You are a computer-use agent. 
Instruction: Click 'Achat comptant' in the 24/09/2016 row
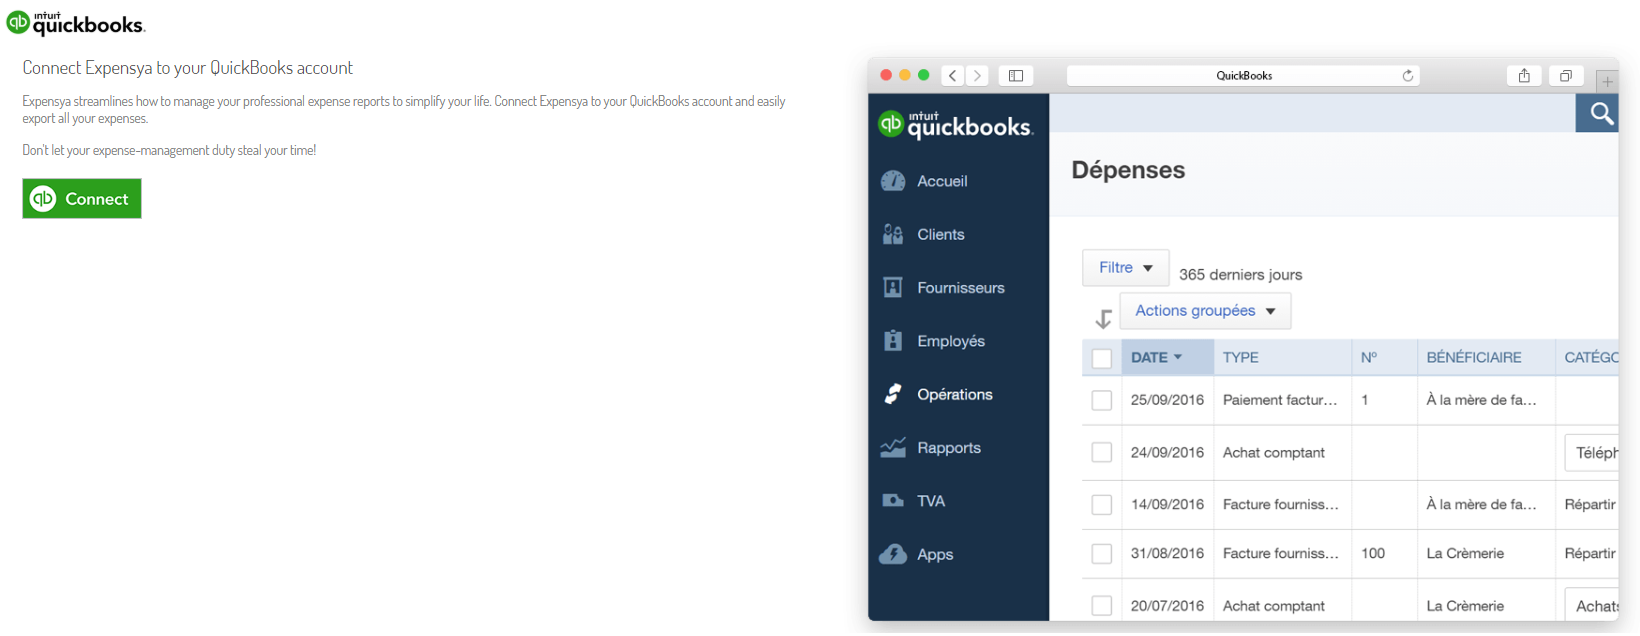1274,453
